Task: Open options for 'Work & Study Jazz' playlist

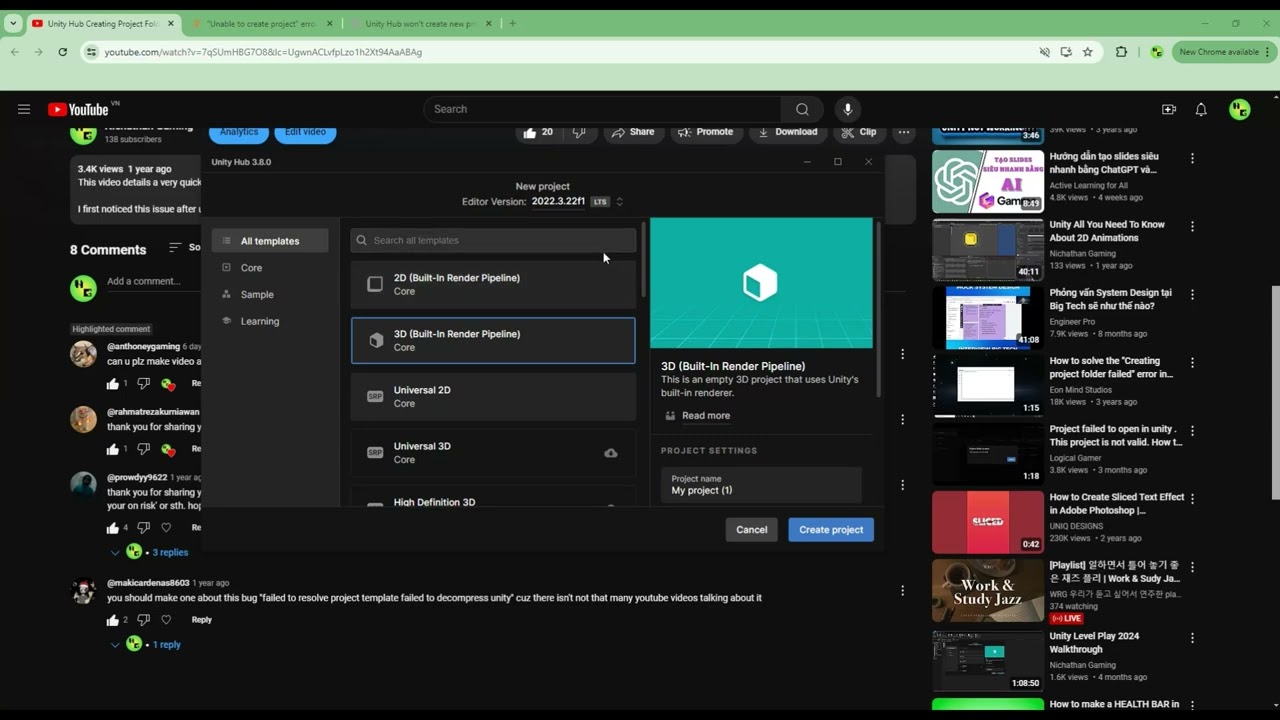Action: point(1192,568)
